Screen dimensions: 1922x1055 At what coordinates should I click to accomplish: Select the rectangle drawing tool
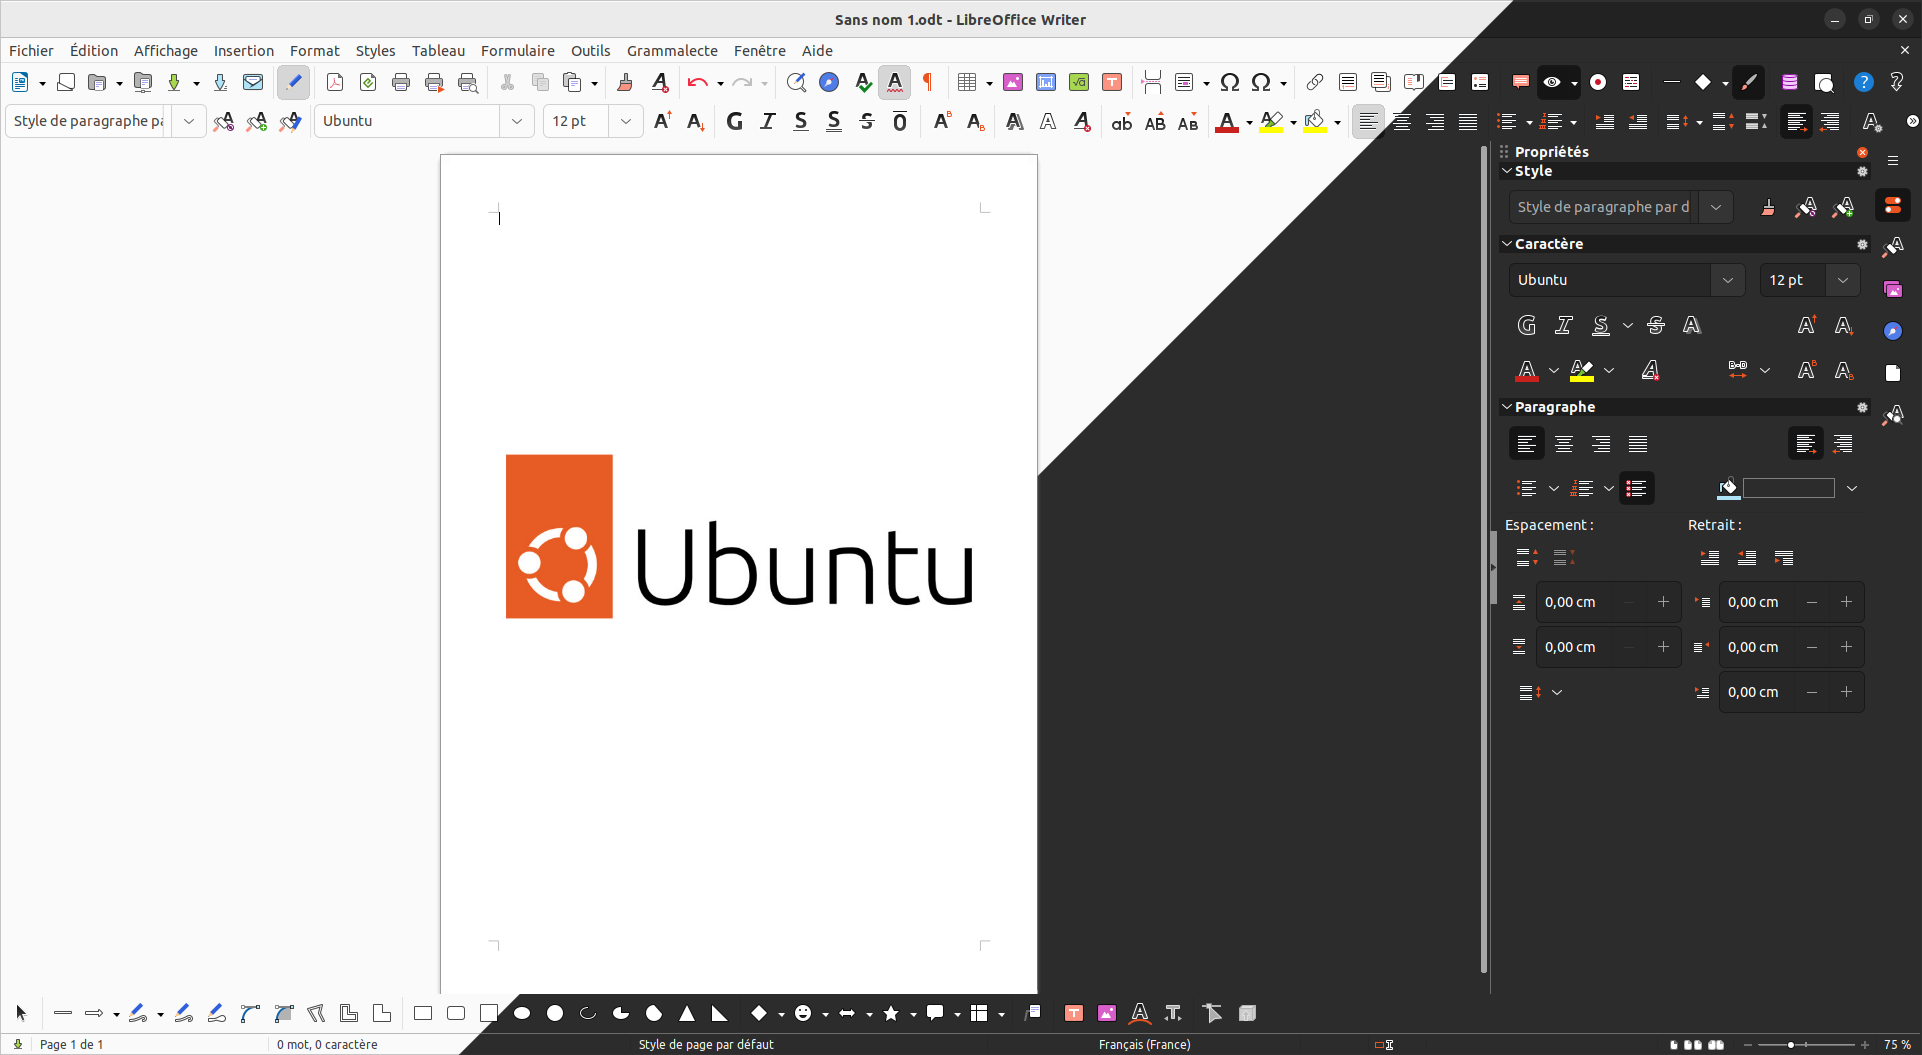click(x=423, y=1013)
